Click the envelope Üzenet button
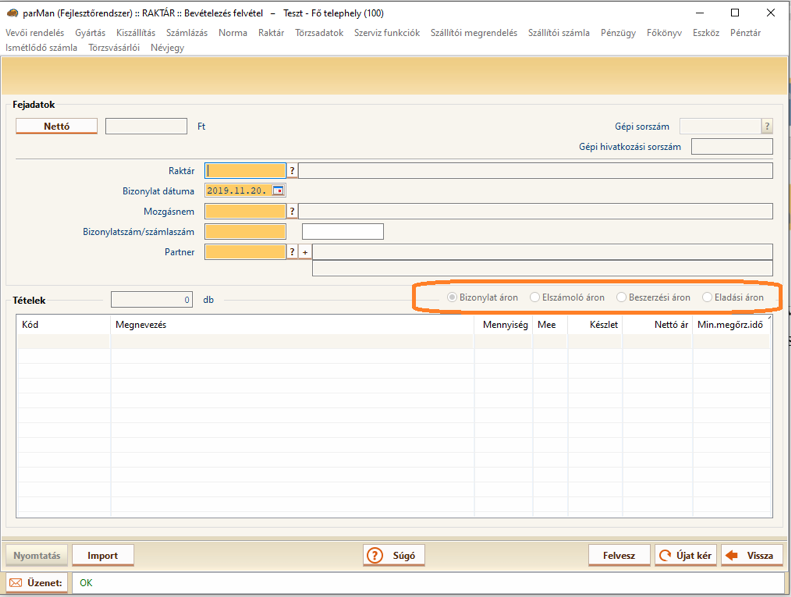This screenshot has height=597, width=791. pyautogui.click(x=36, y=583)
